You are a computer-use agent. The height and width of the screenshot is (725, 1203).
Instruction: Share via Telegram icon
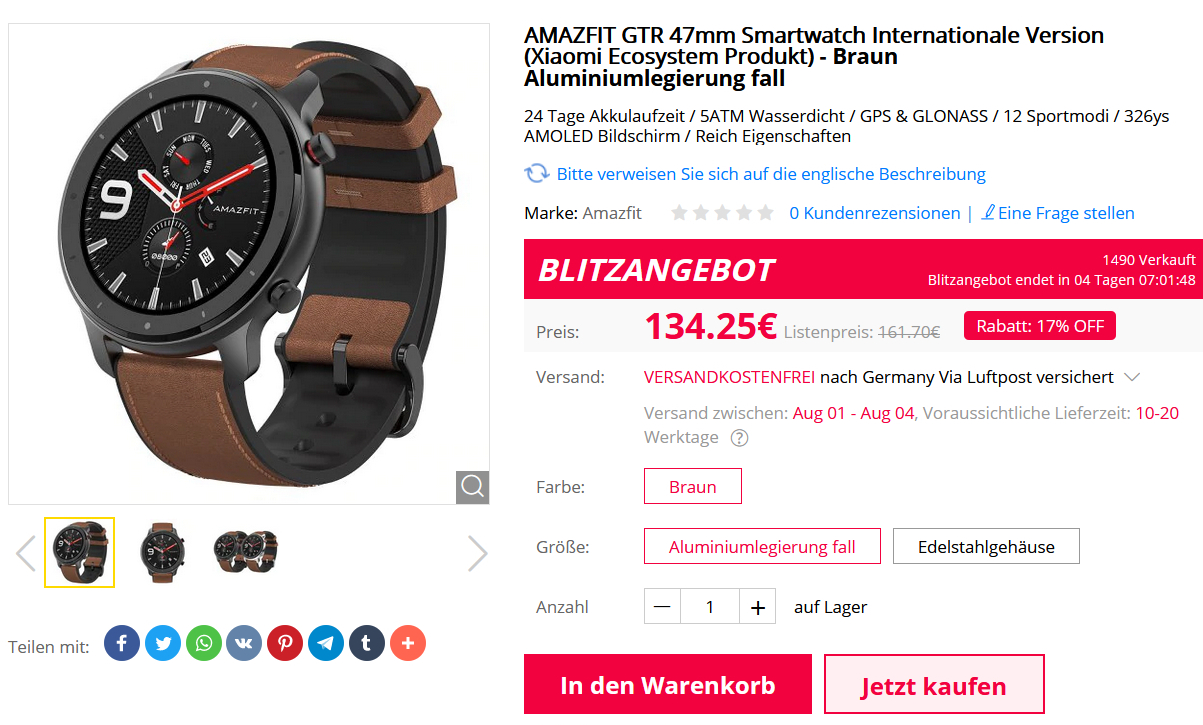coord(326,643)
